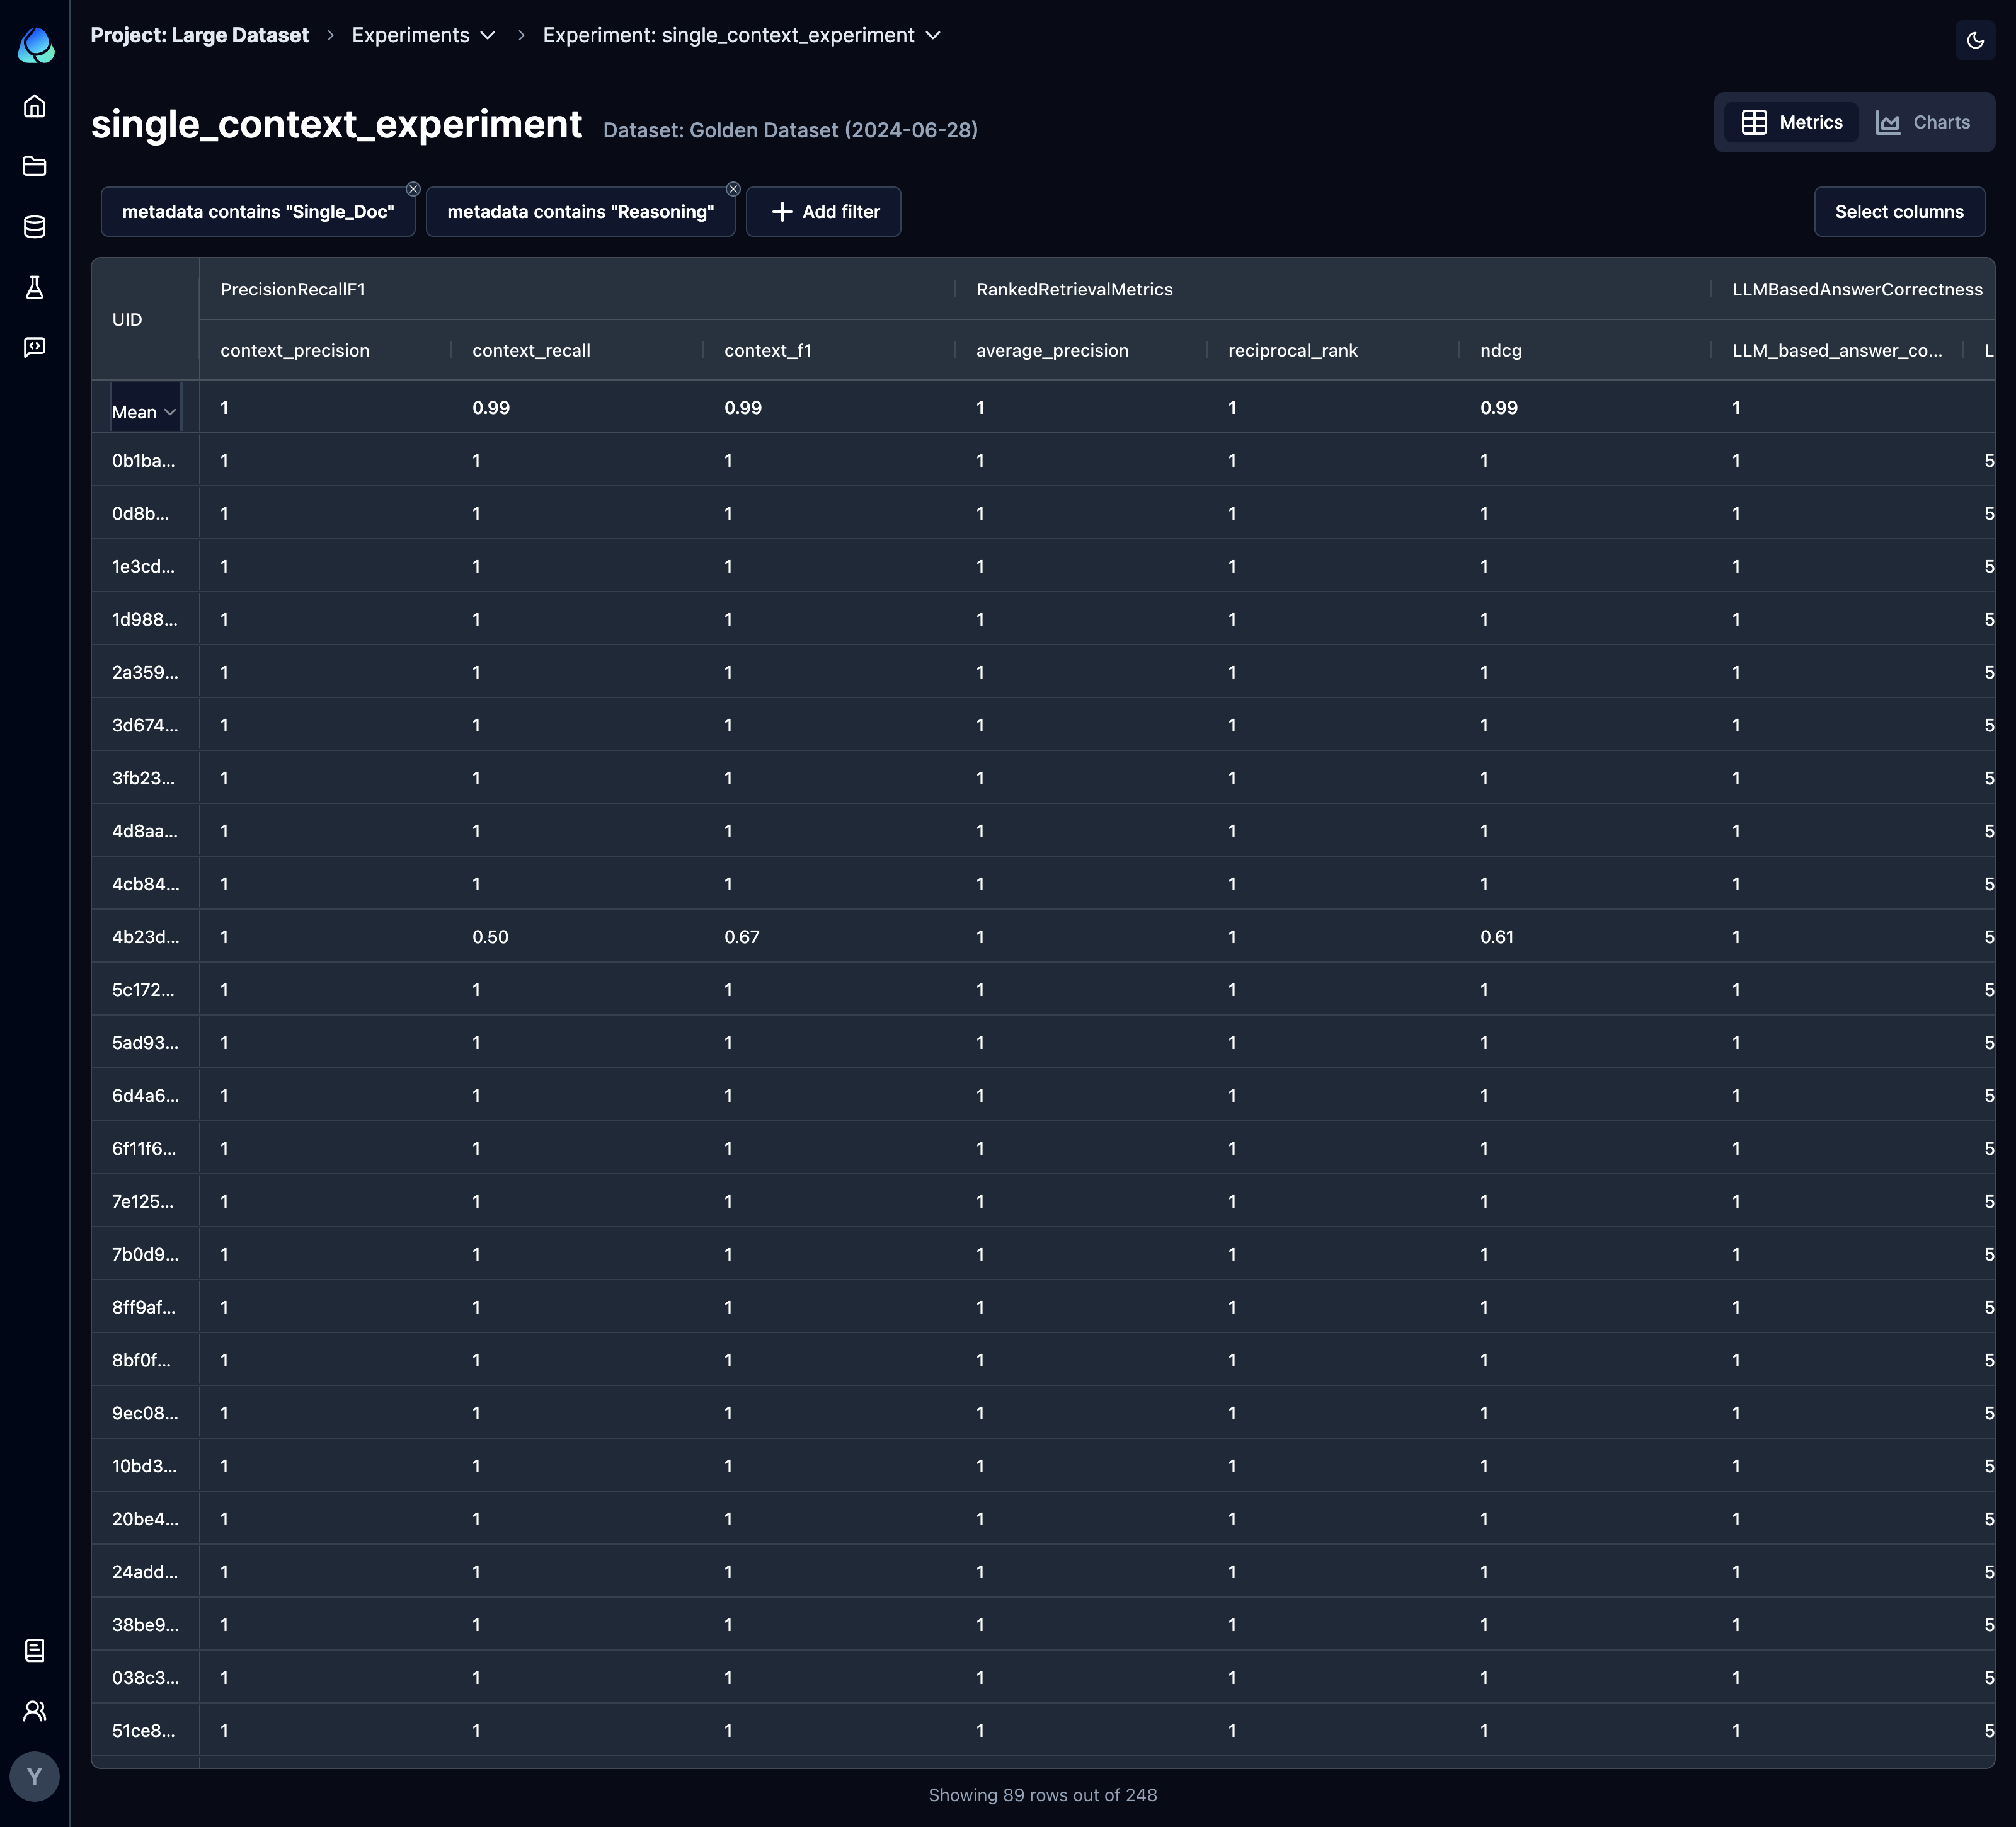Open the users team icon in the sidebar

click(35, 1711)
